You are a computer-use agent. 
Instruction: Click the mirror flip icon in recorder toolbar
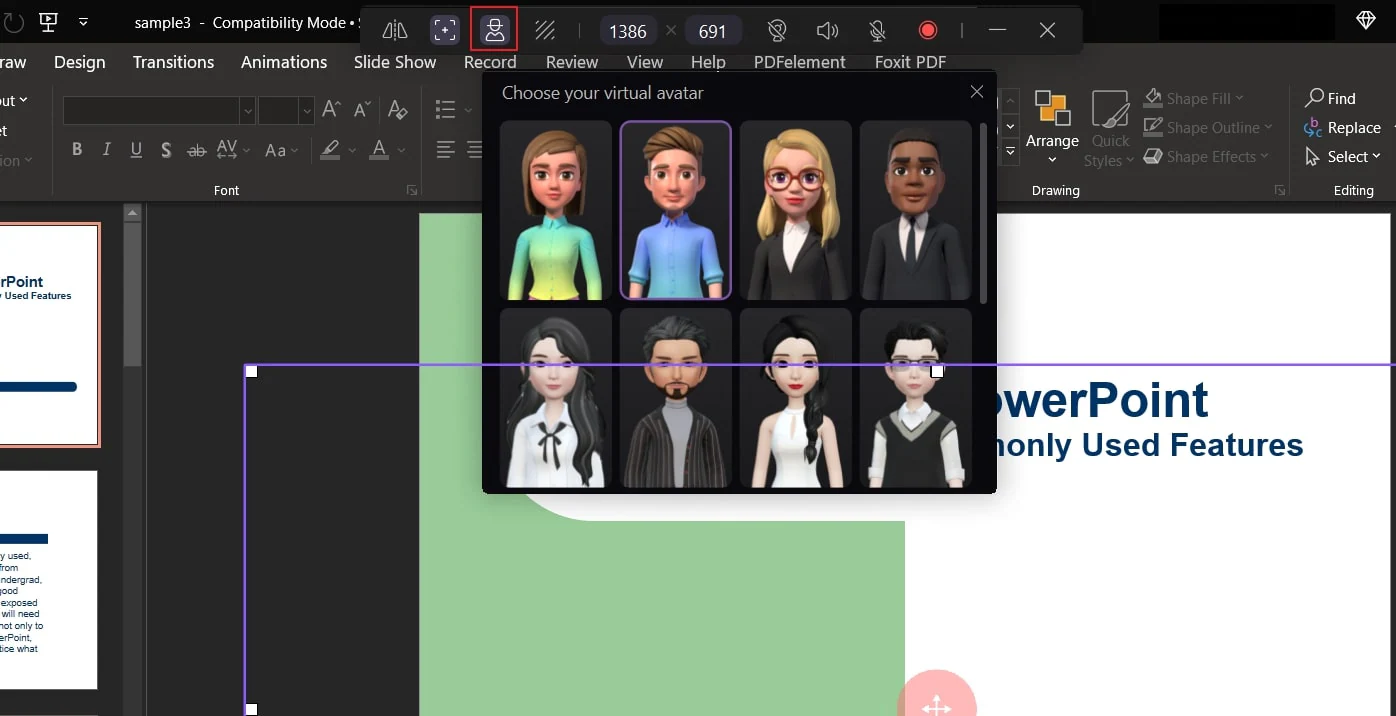click(x=395, y=30)
